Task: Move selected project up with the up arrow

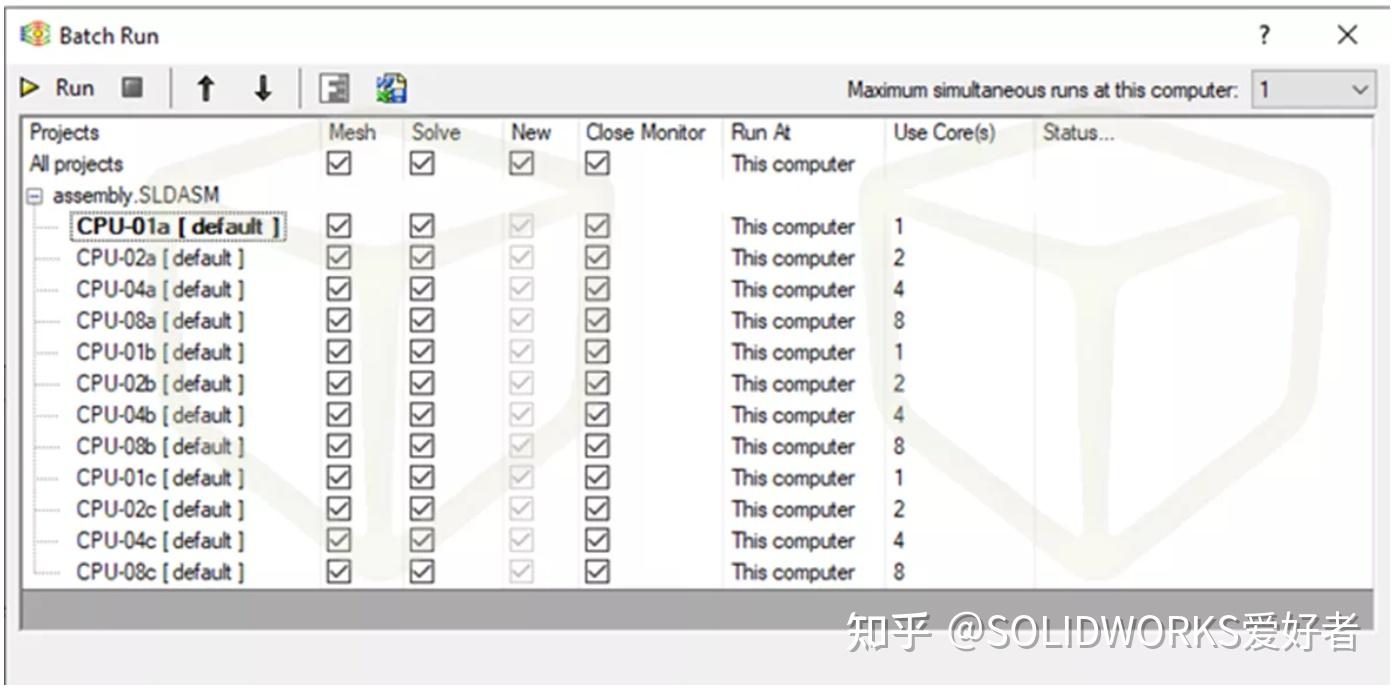Action: [204, 87]
